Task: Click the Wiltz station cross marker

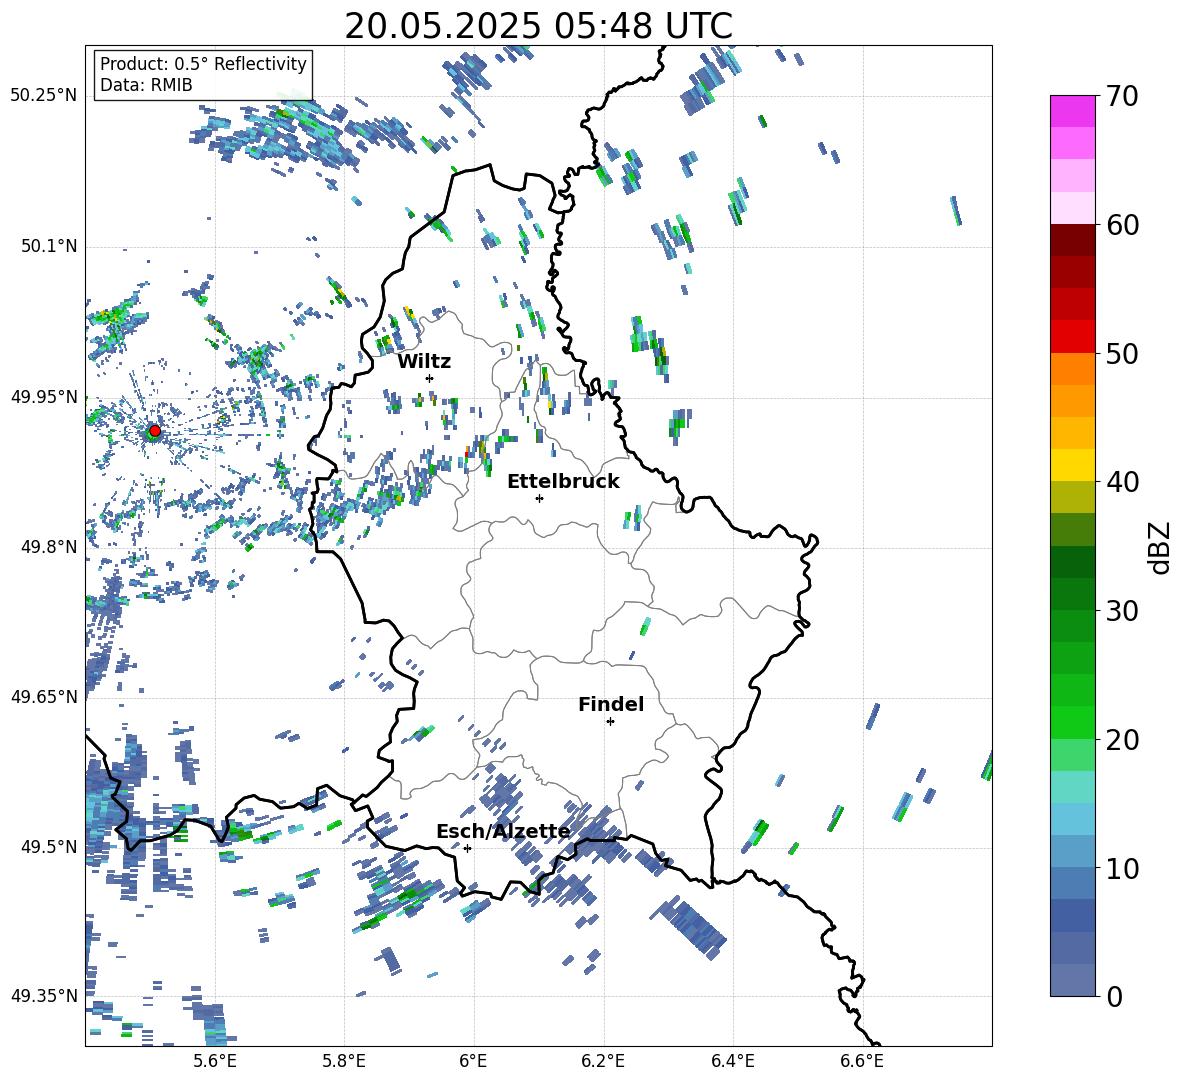Action: (x=430, y=378)
